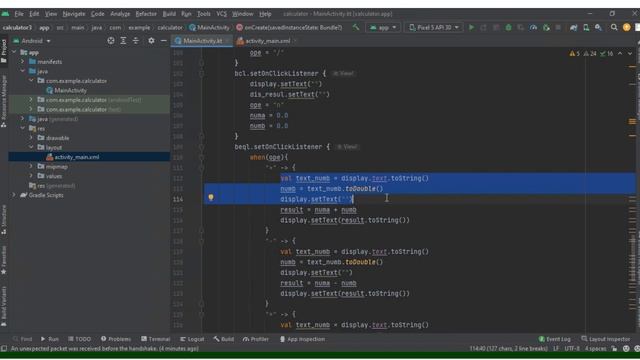
Task: Open the Problems tool window
Action: point(116,339)
